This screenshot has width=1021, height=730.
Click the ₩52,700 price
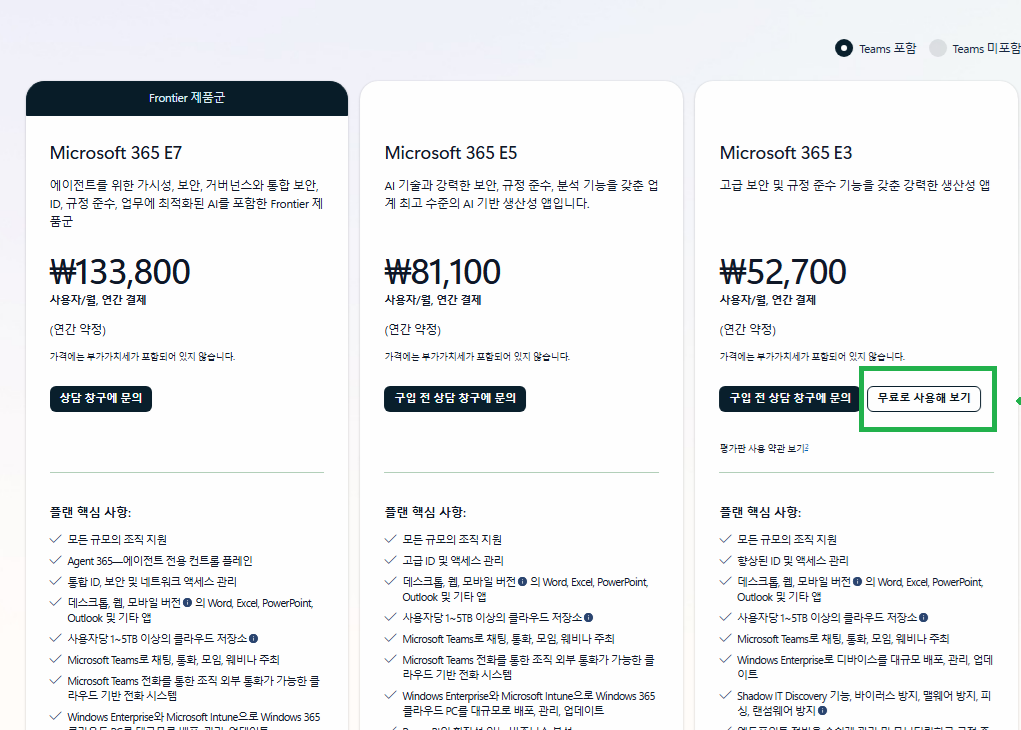tap(783, 272)
